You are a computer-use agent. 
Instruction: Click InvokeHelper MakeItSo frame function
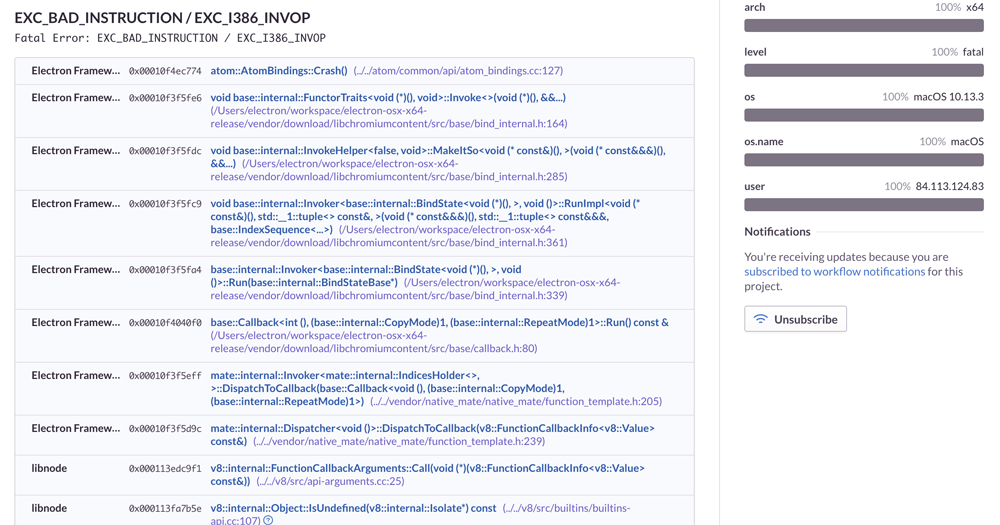click(x=438, y=157)
